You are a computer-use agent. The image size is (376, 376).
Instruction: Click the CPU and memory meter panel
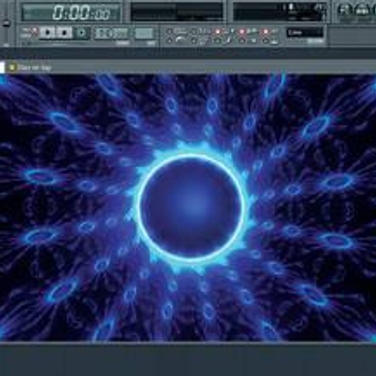point(279,12)
